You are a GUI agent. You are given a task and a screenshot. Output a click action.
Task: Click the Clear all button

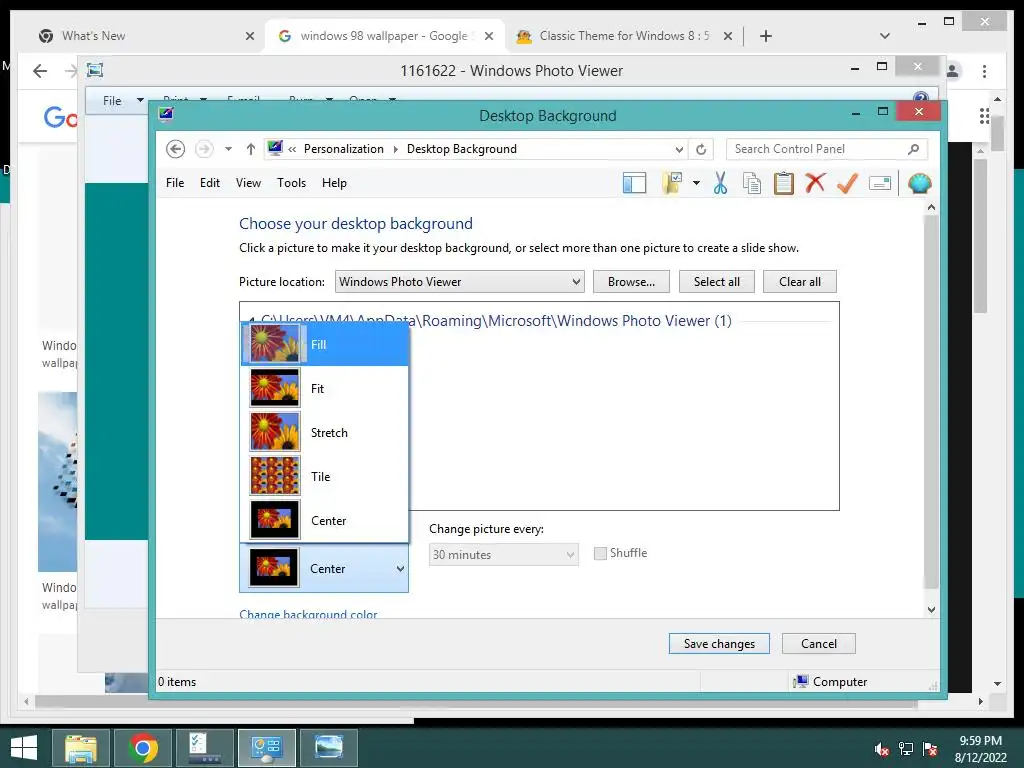800,281
